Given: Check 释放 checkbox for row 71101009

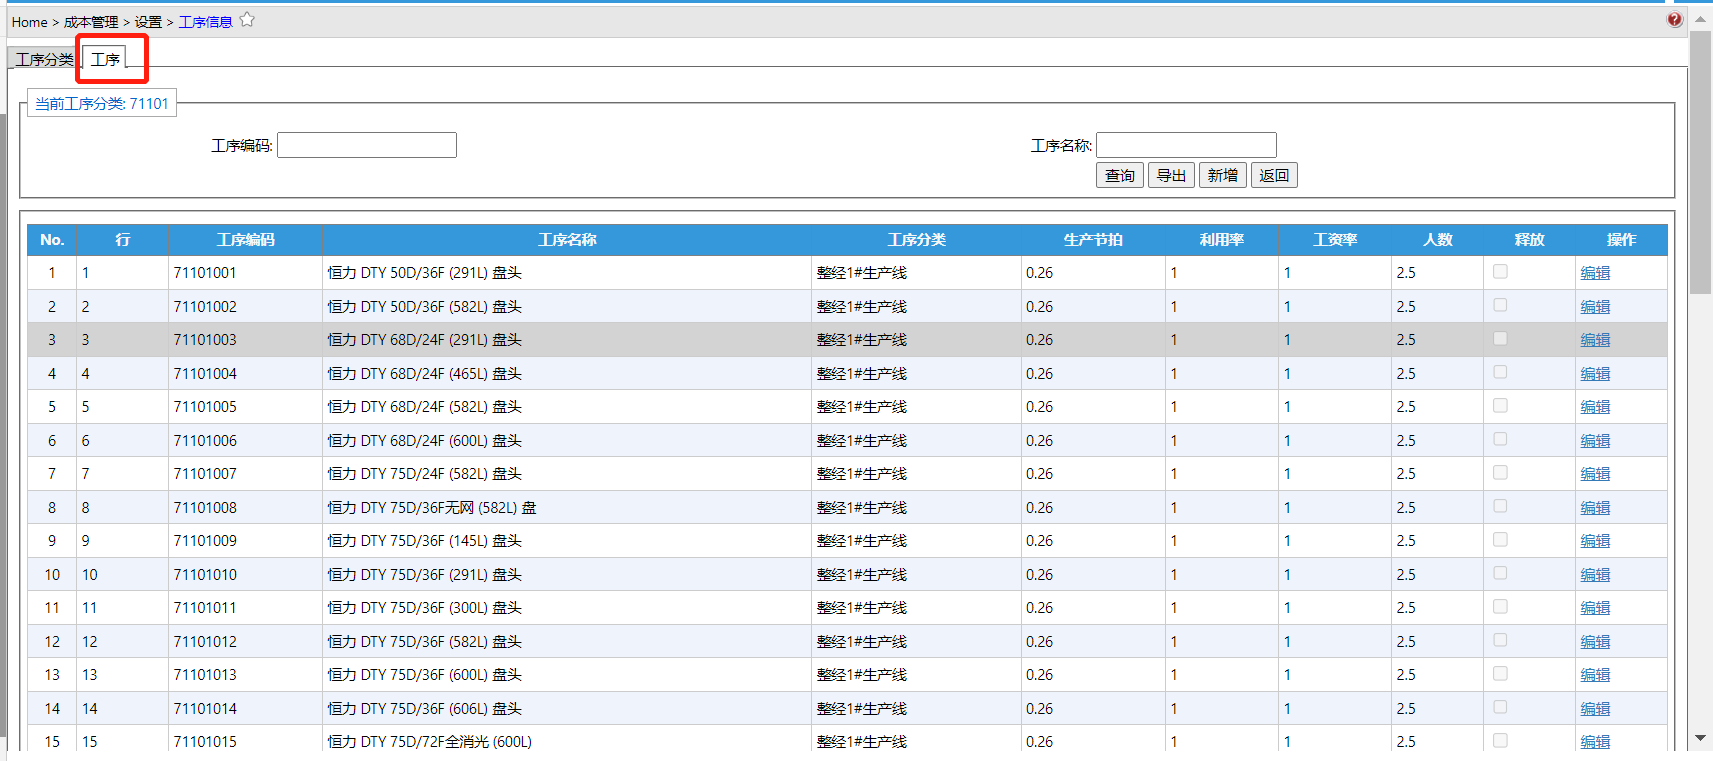Looking at the screenshot, I should [x=1500, y=539].
